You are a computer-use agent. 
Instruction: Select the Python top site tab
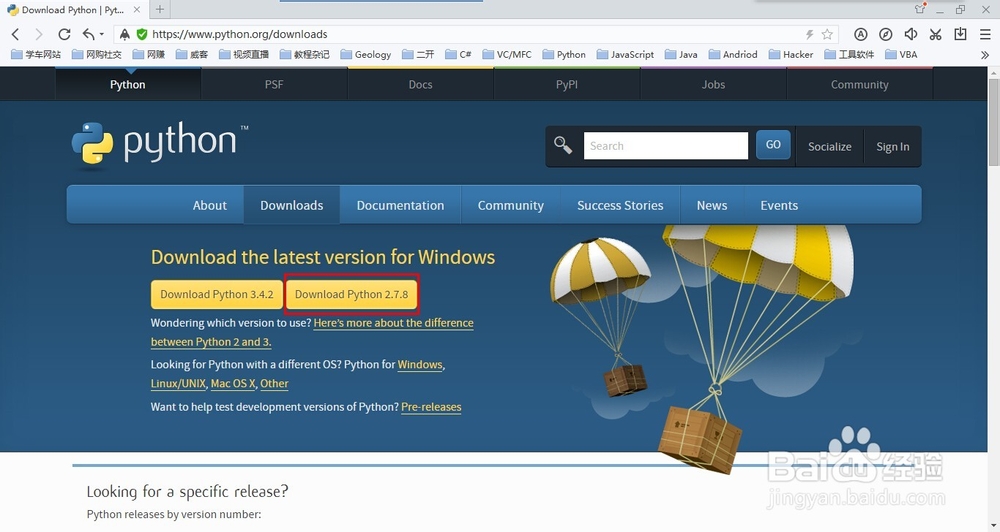128,84
